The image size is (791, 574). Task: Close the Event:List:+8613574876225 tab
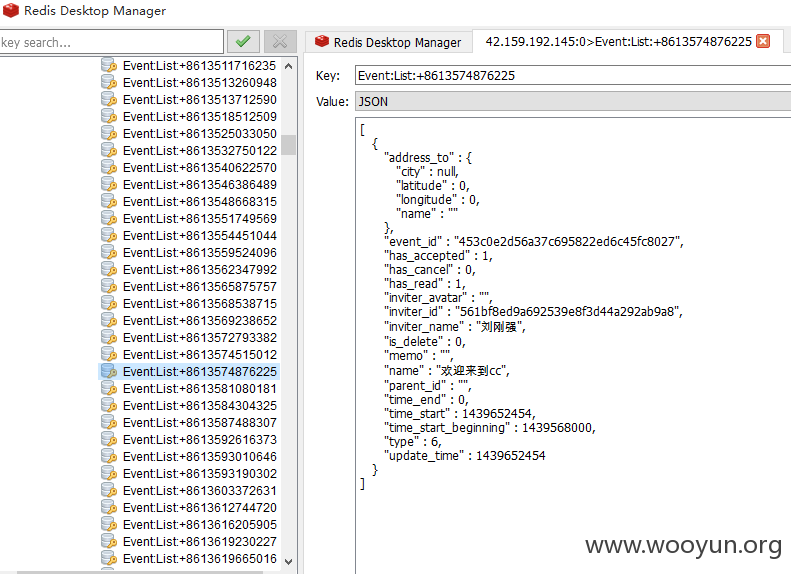[x=763, y=41]
